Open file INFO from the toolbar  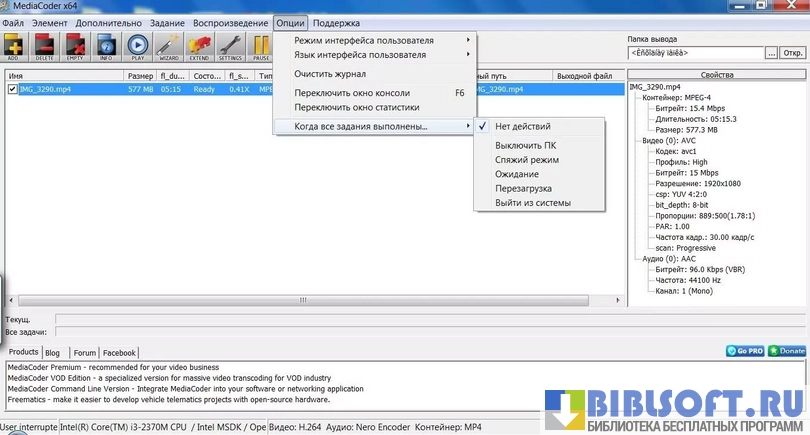[x=106, y=46]
